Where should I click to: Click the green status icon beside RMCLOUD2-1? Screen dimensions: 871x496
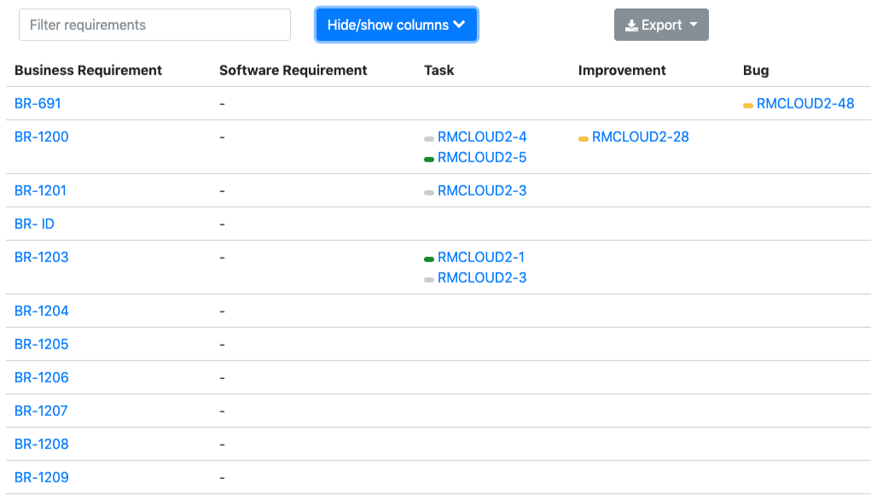429,259
